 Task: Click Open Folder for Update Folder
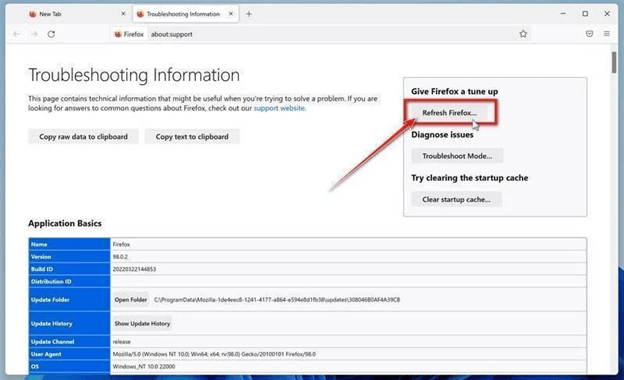pyautogui.click(x=131, y=300)
